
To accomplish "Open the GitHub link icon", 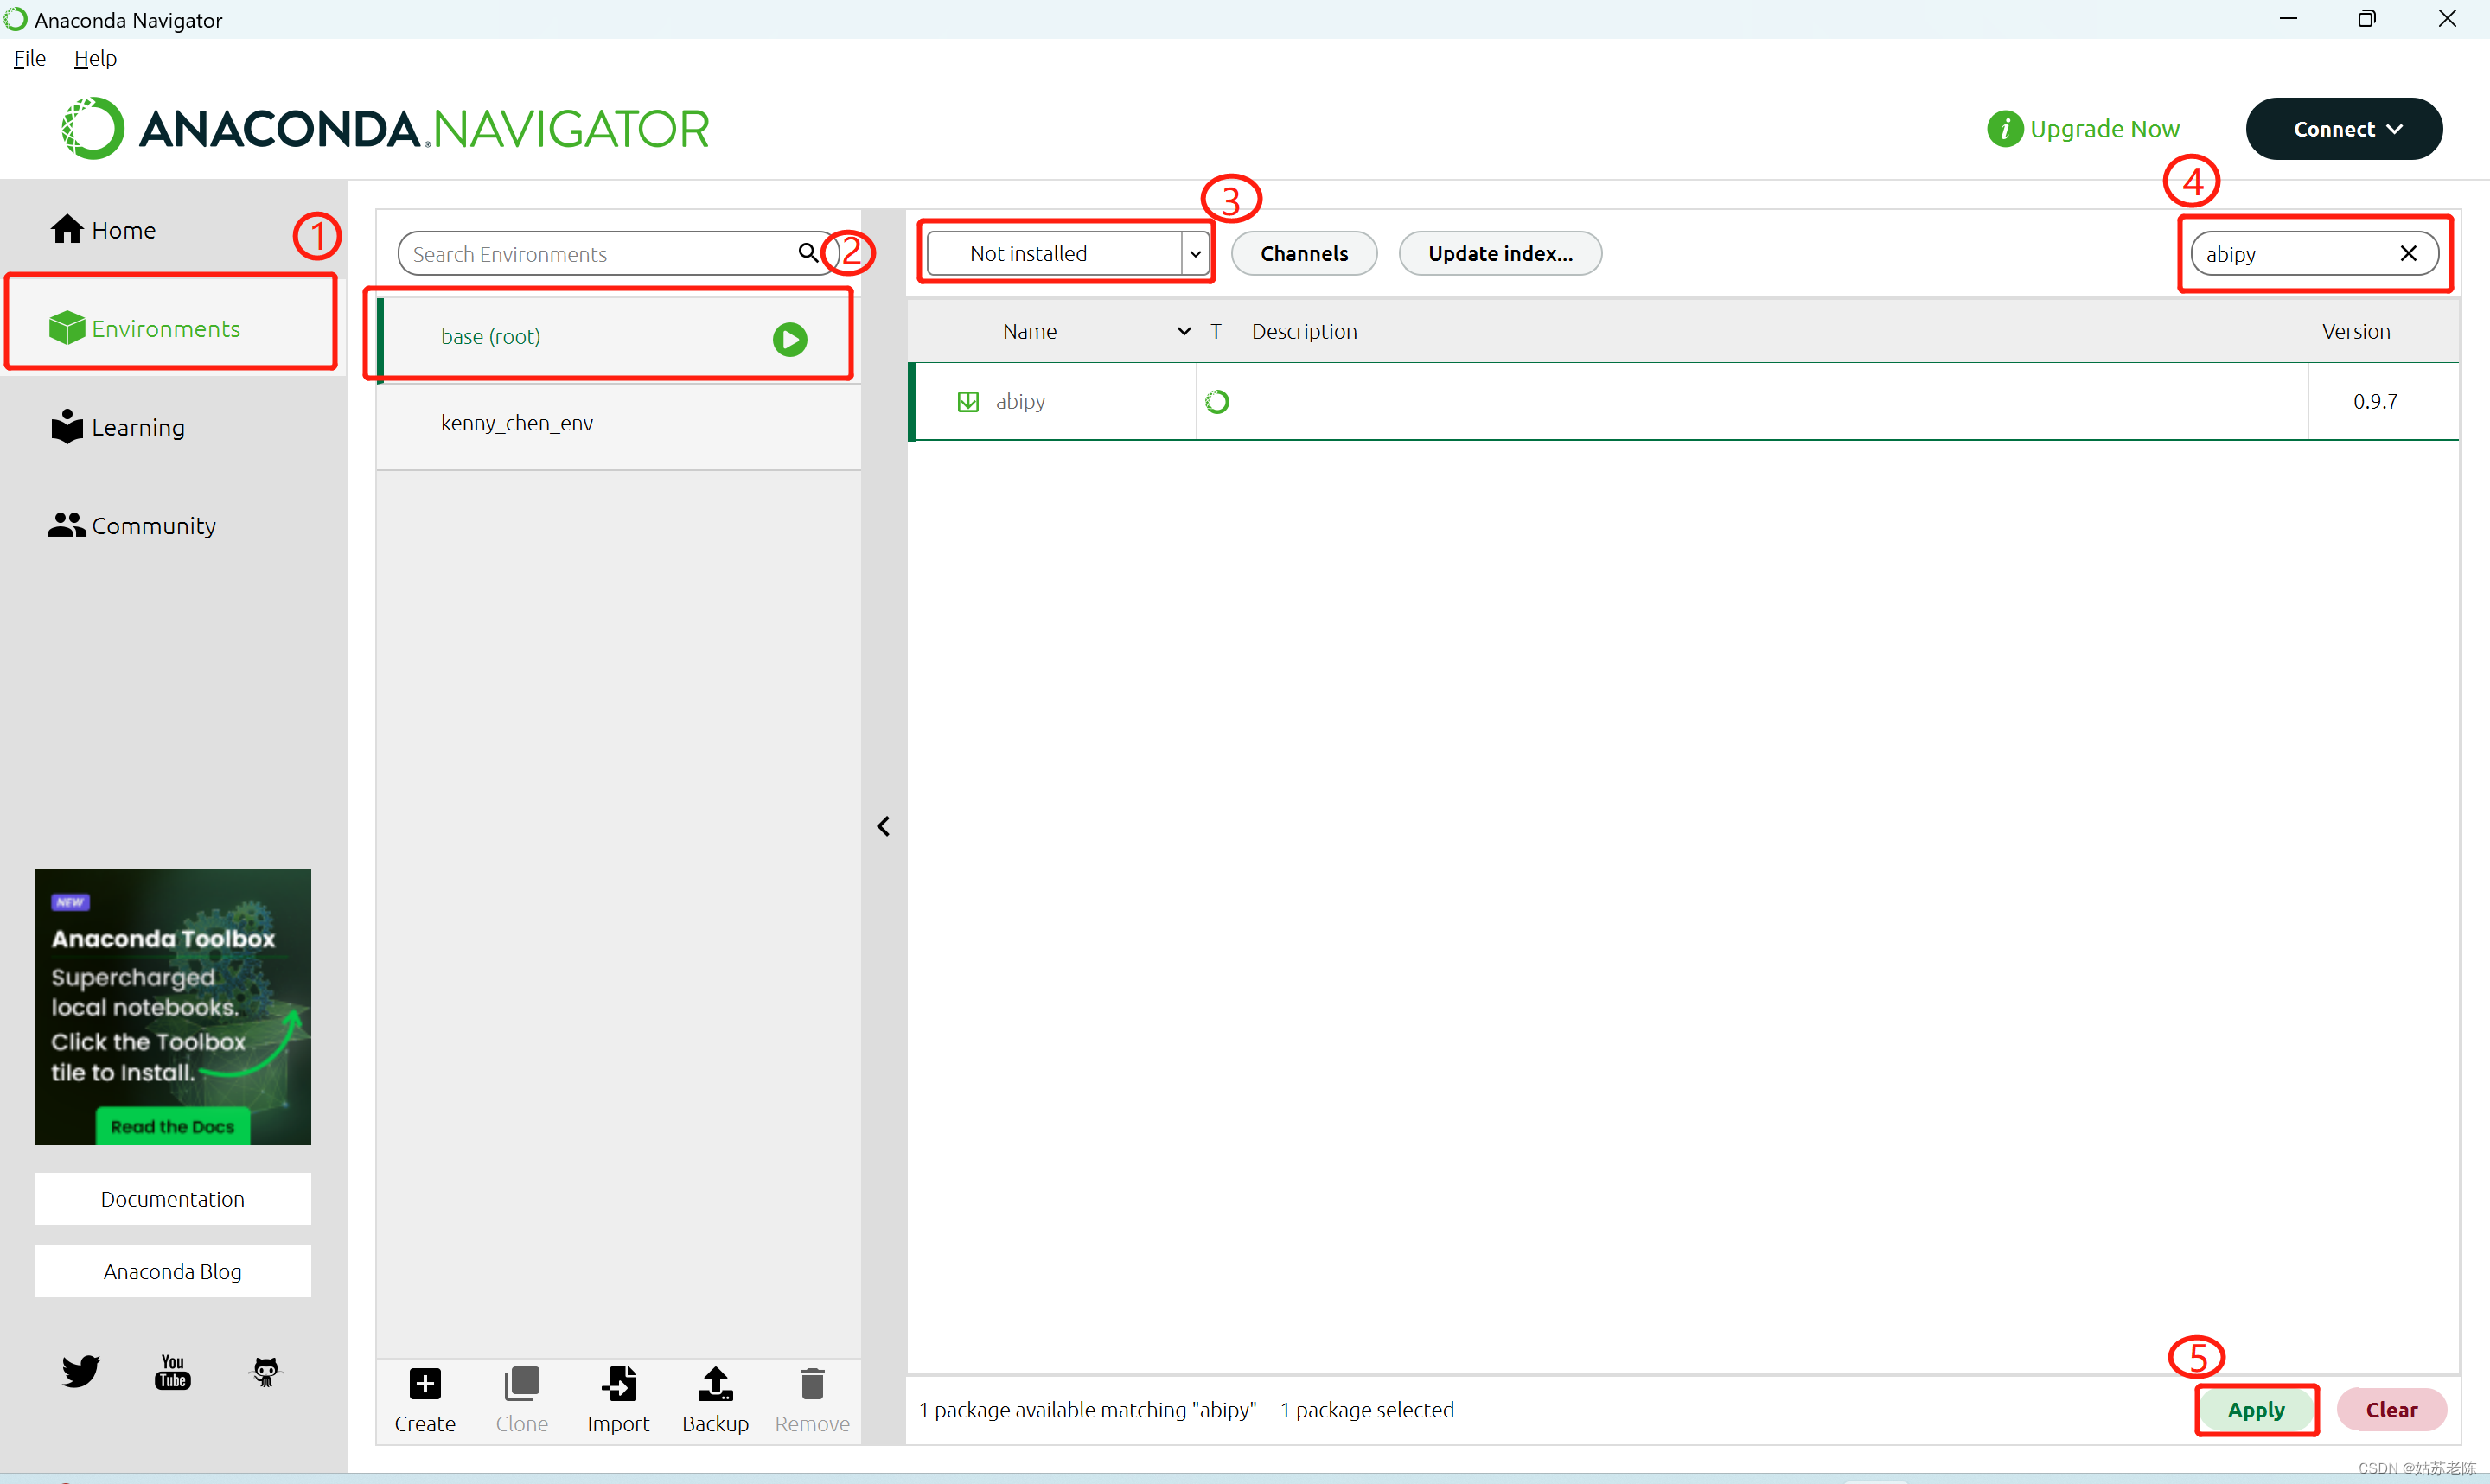I will click(x=265, y=1371).
